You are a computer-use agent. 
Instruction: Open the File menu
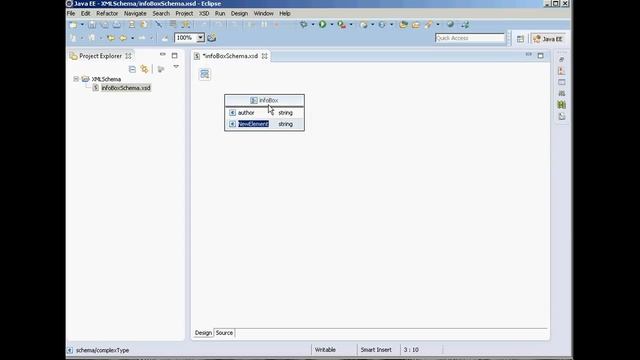[71, 13]
